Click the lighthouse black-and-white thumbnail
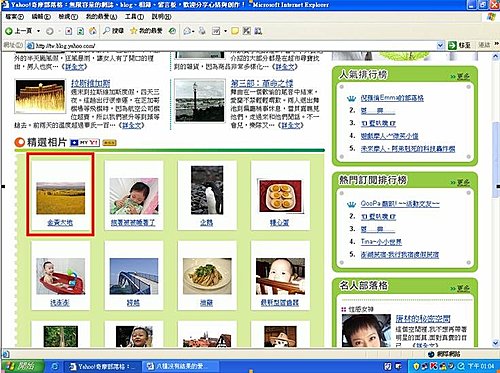 click(x=200, y=101)
